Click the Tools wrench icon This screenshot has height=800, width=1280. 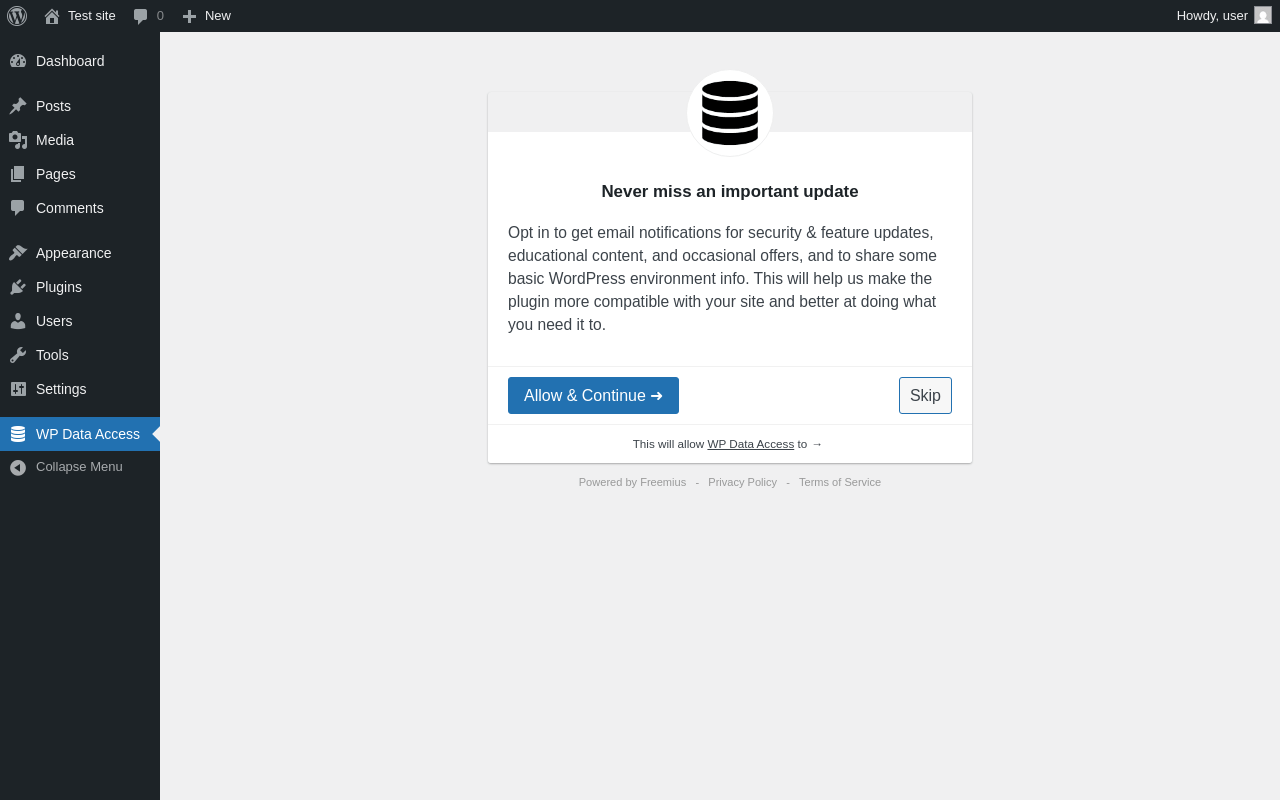(18, 355)
